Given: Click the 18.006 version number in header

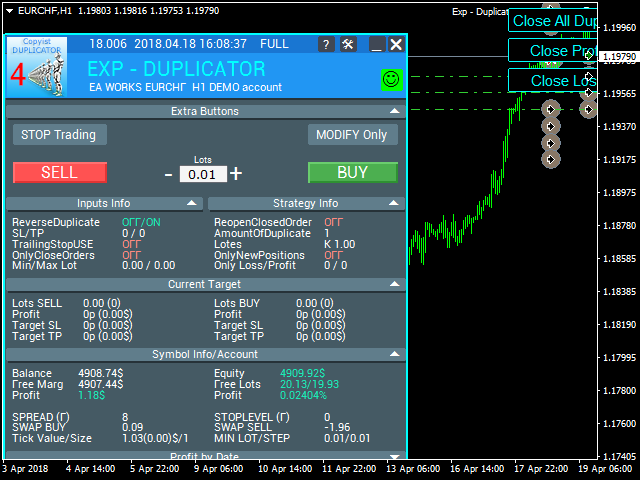Looking at the screenshot, I should click(108, 44).
